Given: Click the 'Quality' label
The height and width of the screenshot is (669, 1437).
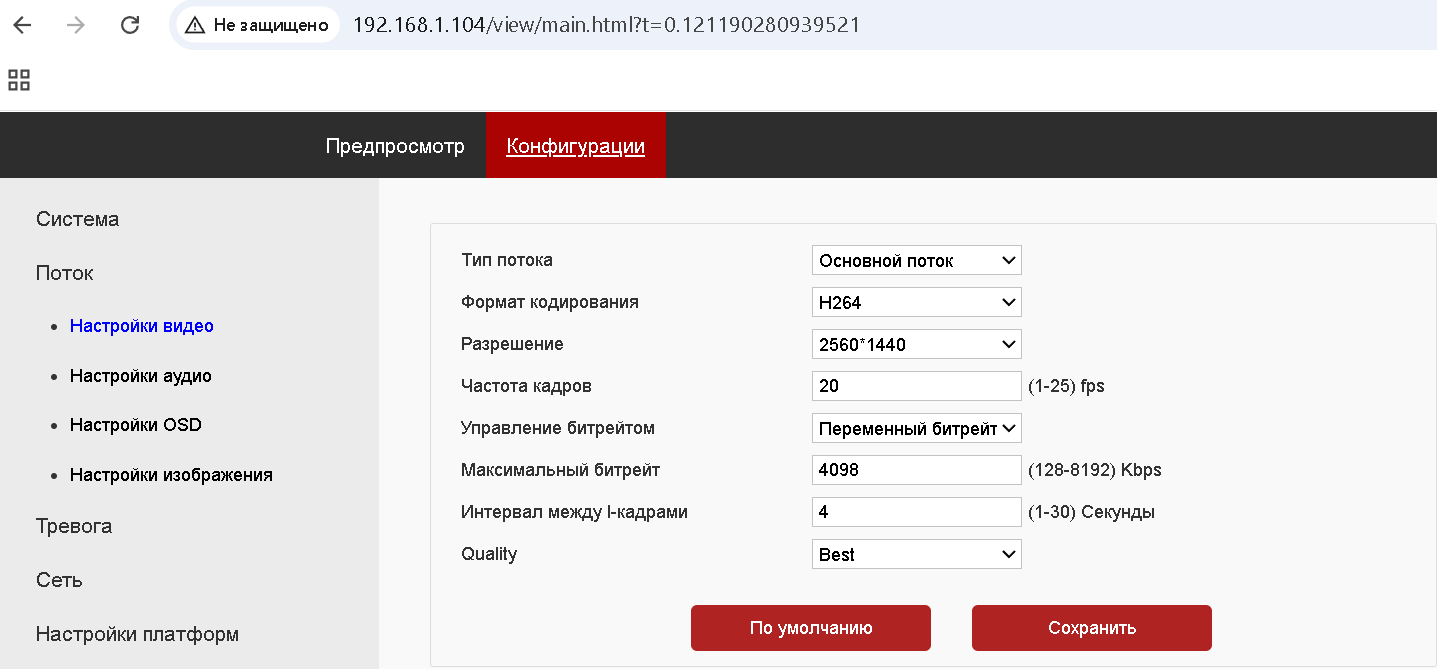Looking at the screenshot, I should click(489, 554).
